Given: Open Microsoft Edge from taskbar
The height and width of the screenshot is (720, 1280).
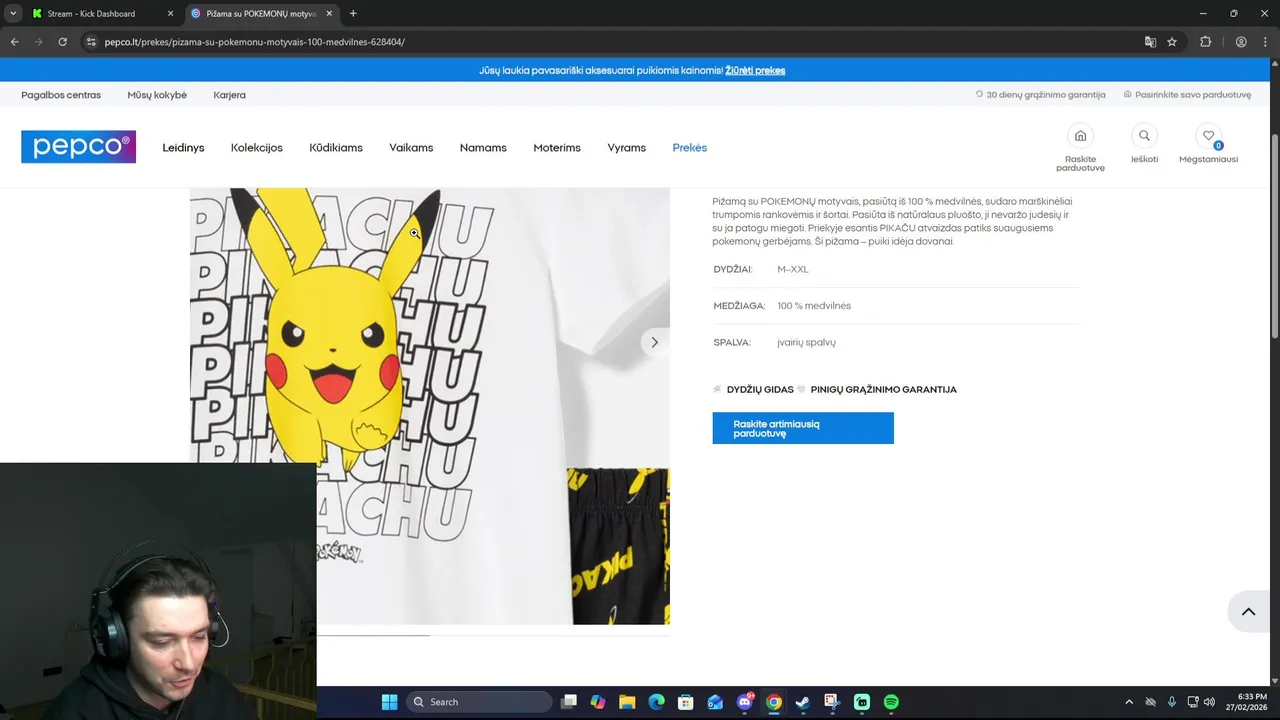Looking at the screenshot, I should coord(656,702).
